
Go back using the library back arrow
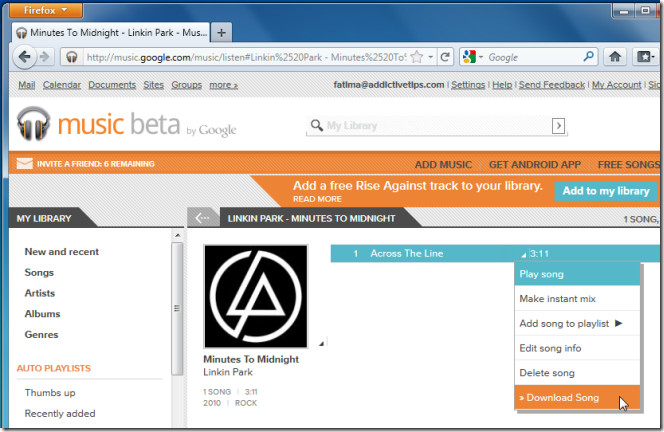[x=203, y=218]
